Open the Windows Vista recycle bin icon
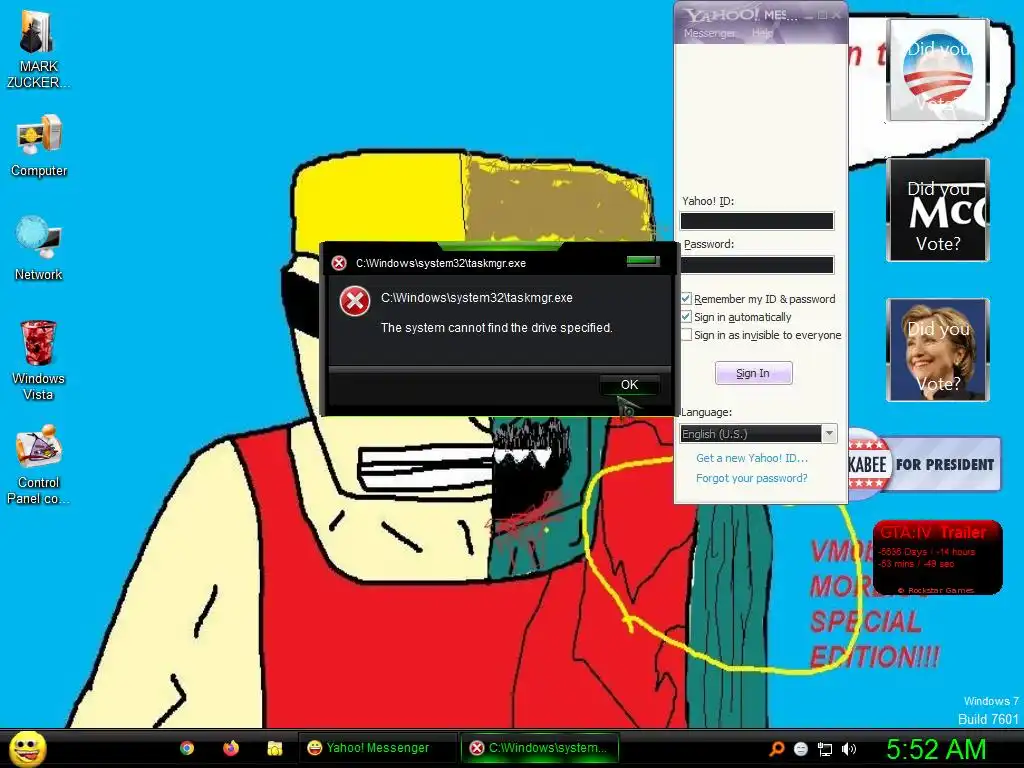Screen dimensions: 1024x768 point(38,360)
